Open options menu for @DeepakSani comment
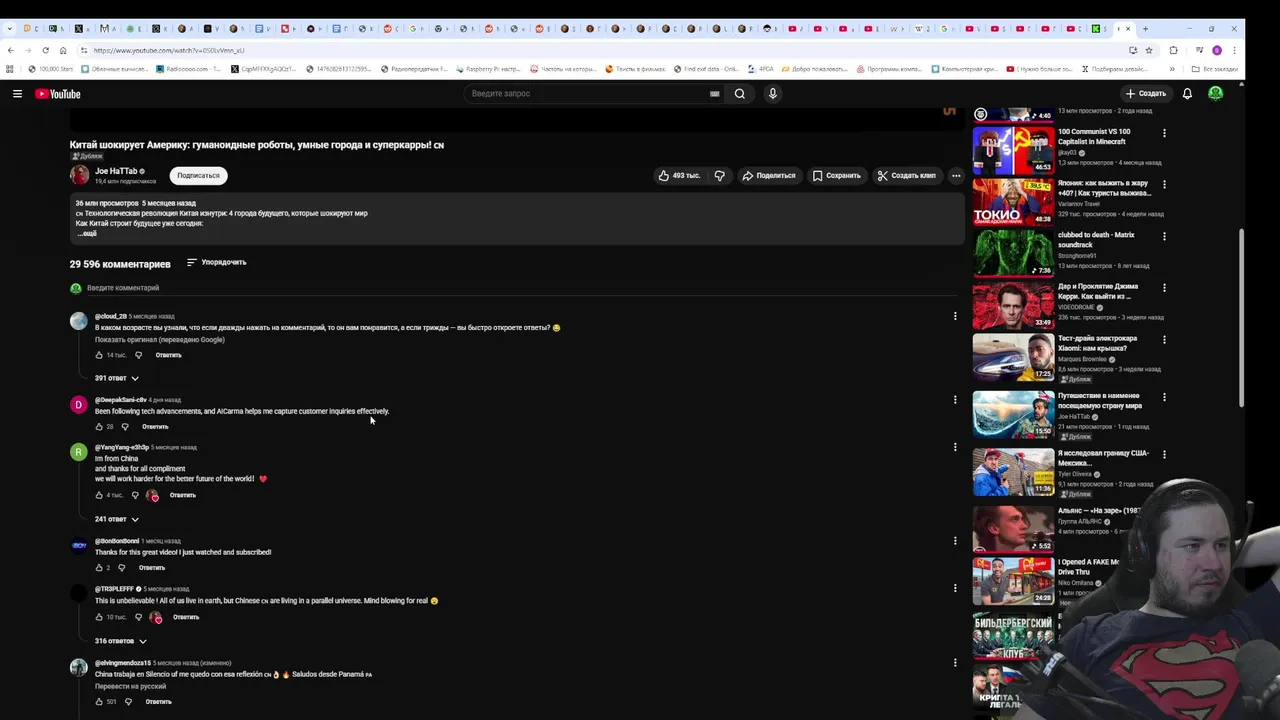The height and width of the screenshot is (720, 1280). point(955,399)
